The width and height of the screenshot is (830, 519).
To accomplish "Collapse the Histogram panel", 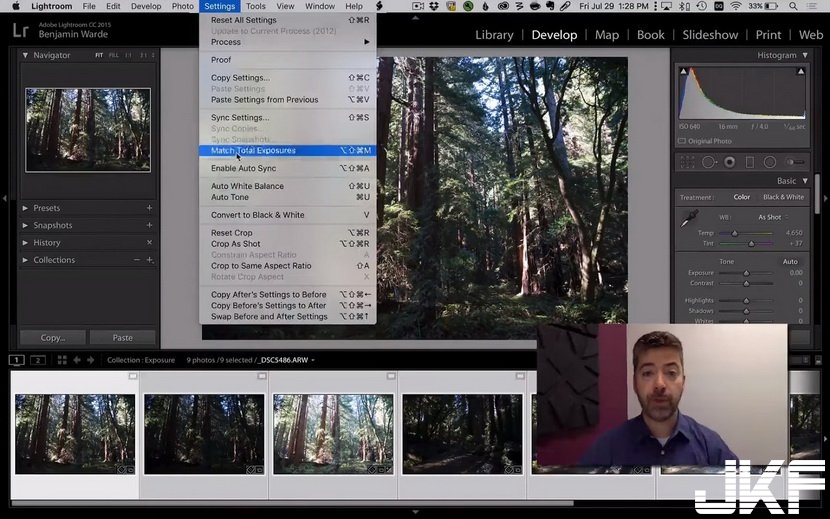I will (805, 55).
